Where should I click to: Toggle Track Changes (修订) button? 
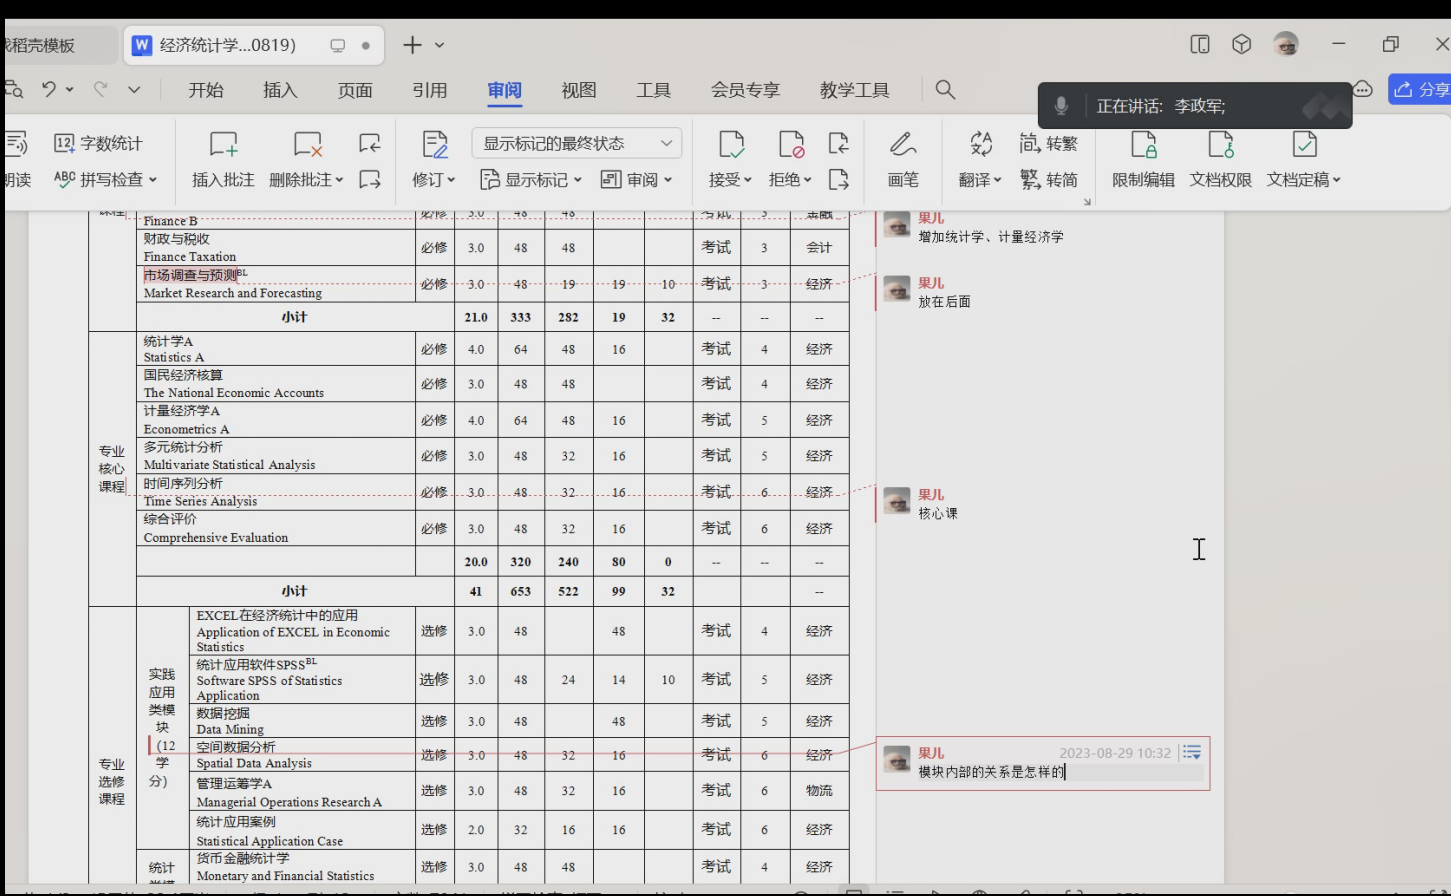pyautogui.click(x=434, y=146)
